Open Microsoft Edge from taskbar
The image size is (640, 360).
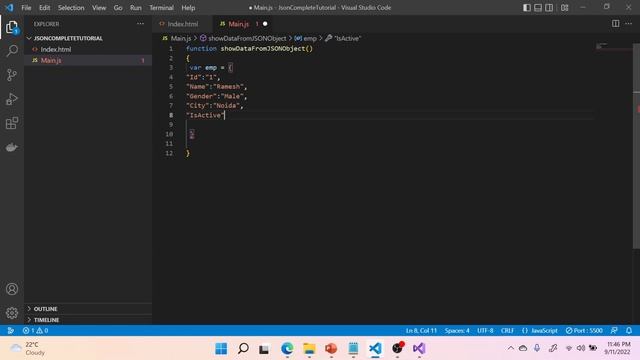[x=287, y=349]
